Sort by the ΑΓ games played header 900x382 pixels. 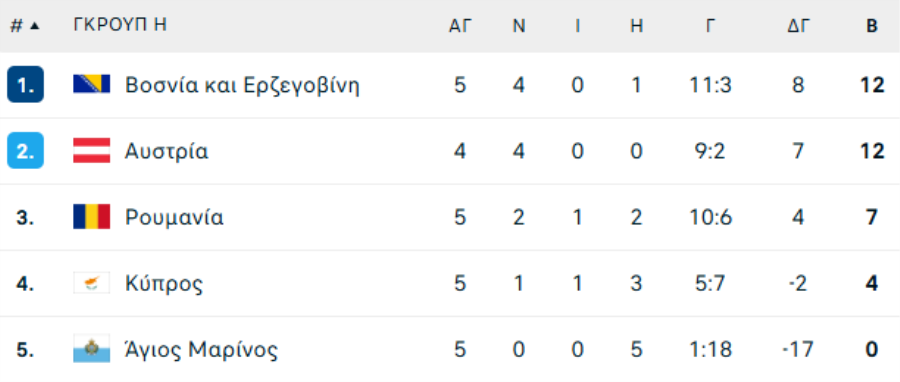[x=460, y=26]
